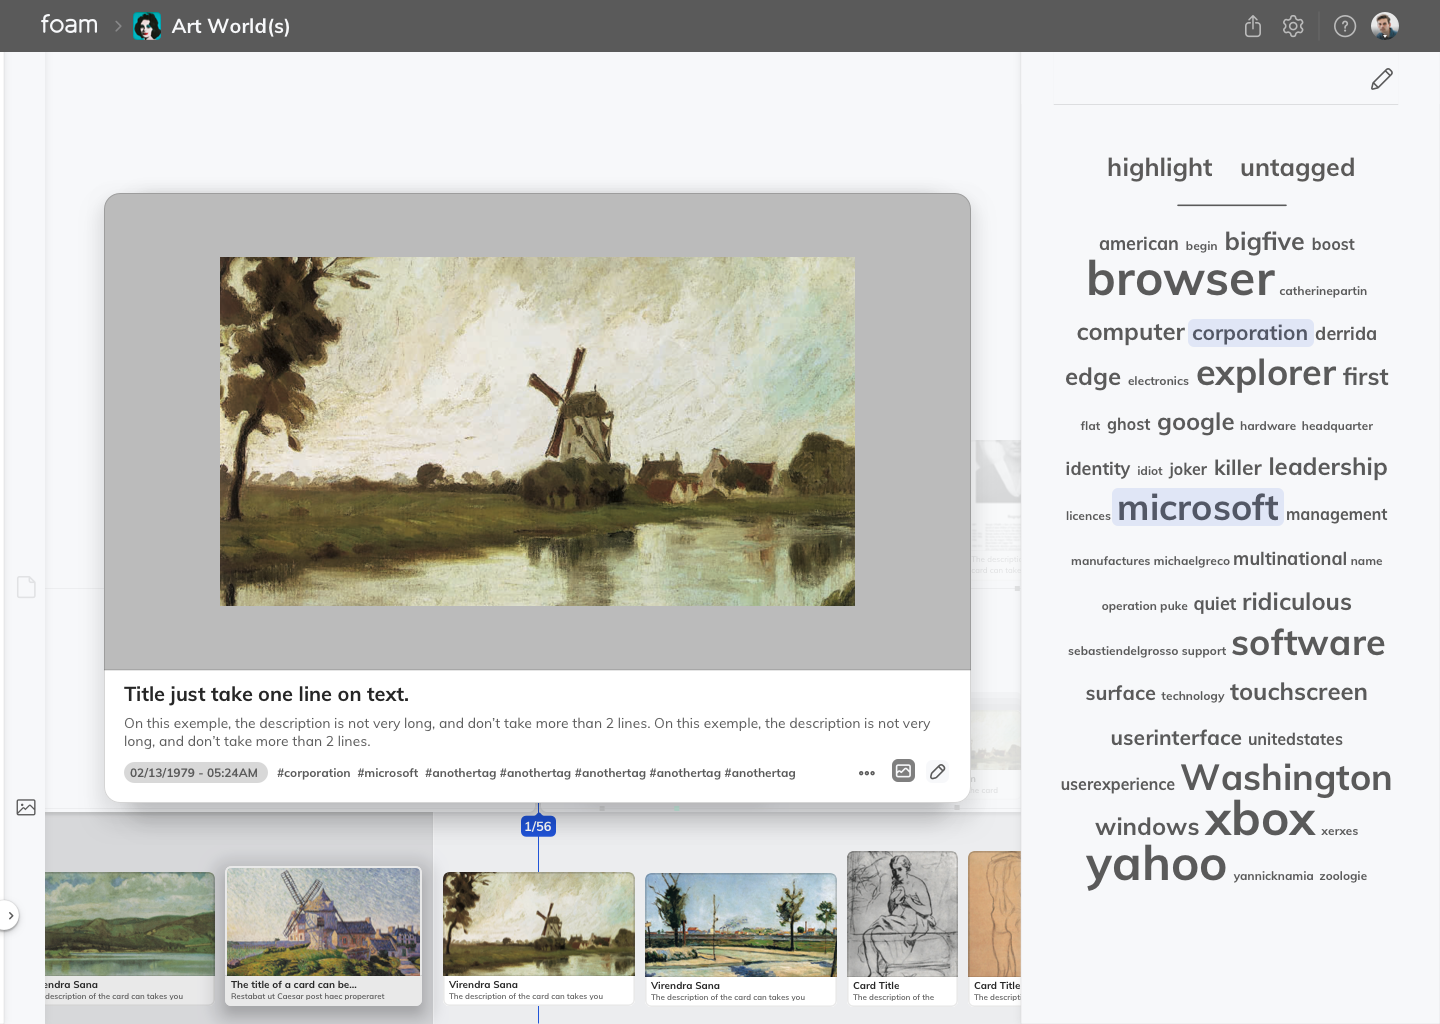
Task: Select the killer tag
Action: pyautogui.click(x=1238, y=468)
